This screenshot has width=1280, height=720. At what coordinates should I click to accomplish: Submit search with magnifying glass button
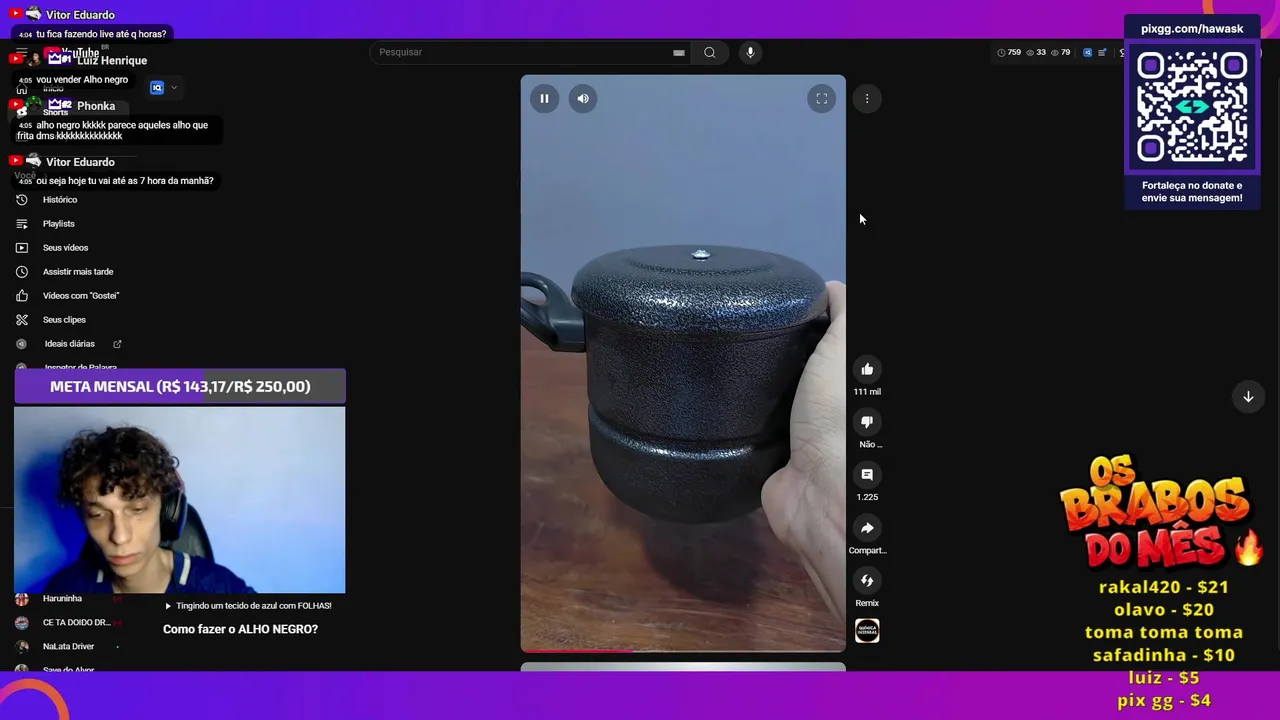710,52
